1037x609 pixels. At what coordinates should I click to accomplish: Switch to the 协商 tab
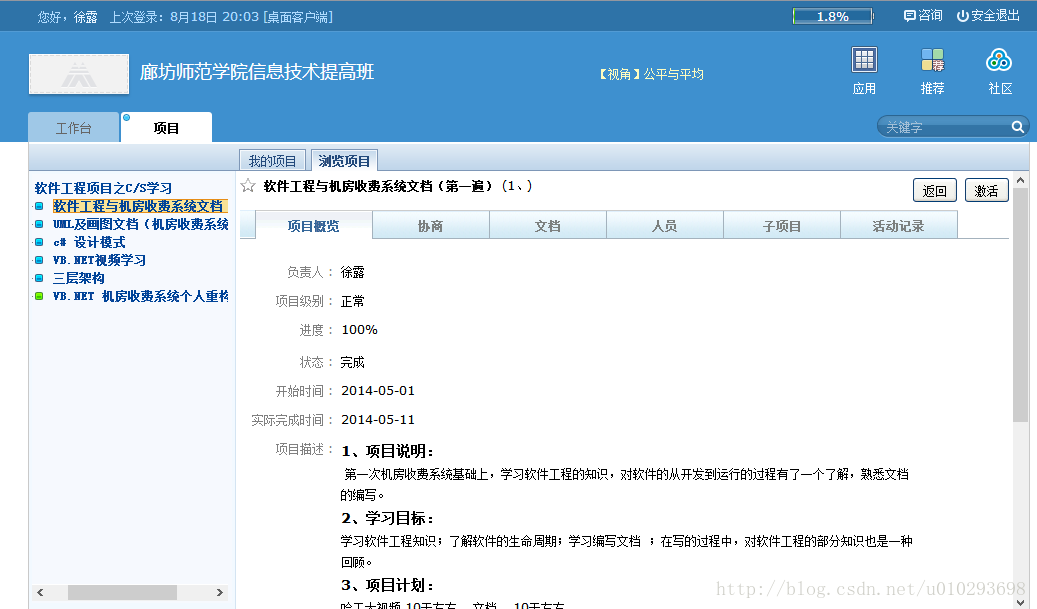click(x=431, y=225)
